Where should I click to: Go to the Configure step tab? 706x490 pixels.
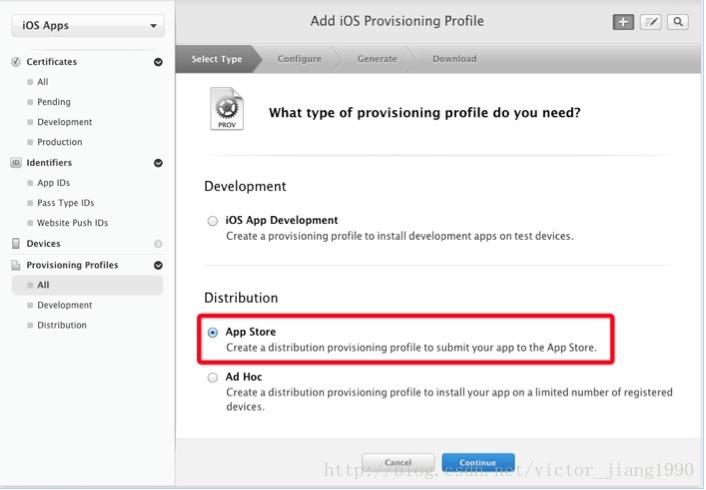pos(299,59)
